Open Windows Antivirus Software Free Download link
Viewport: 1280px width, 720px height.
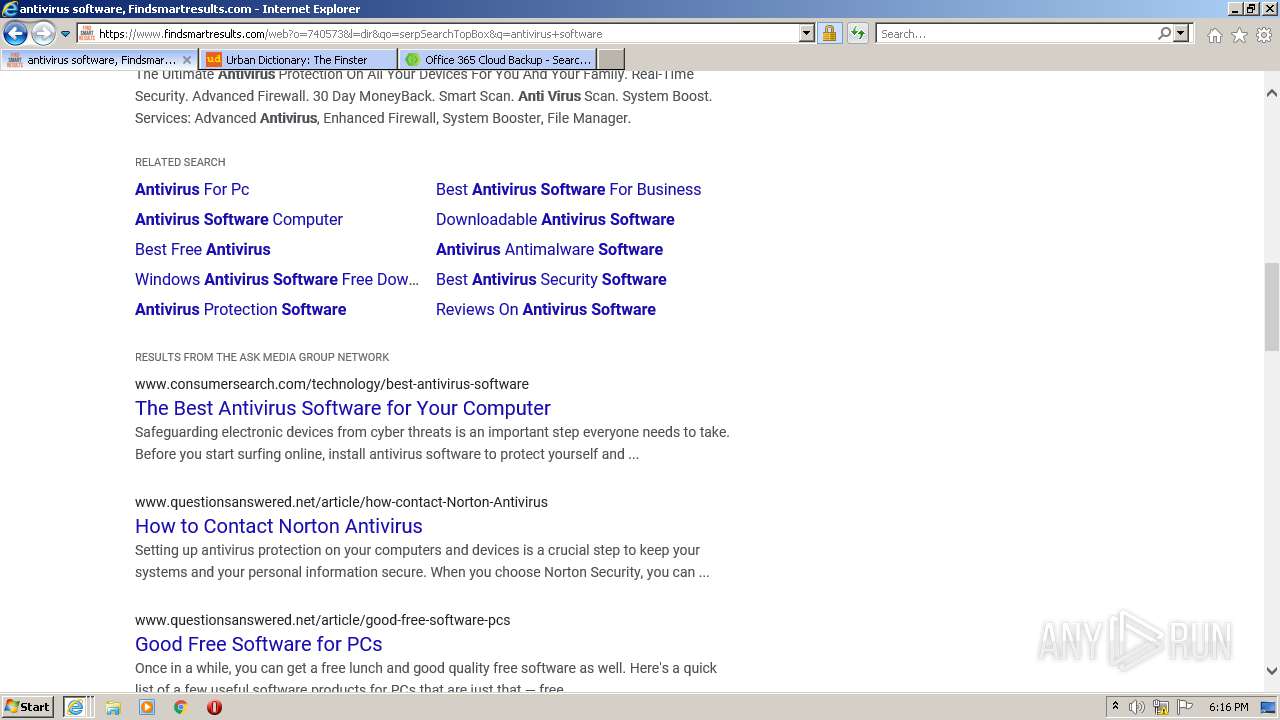[277, 279]
